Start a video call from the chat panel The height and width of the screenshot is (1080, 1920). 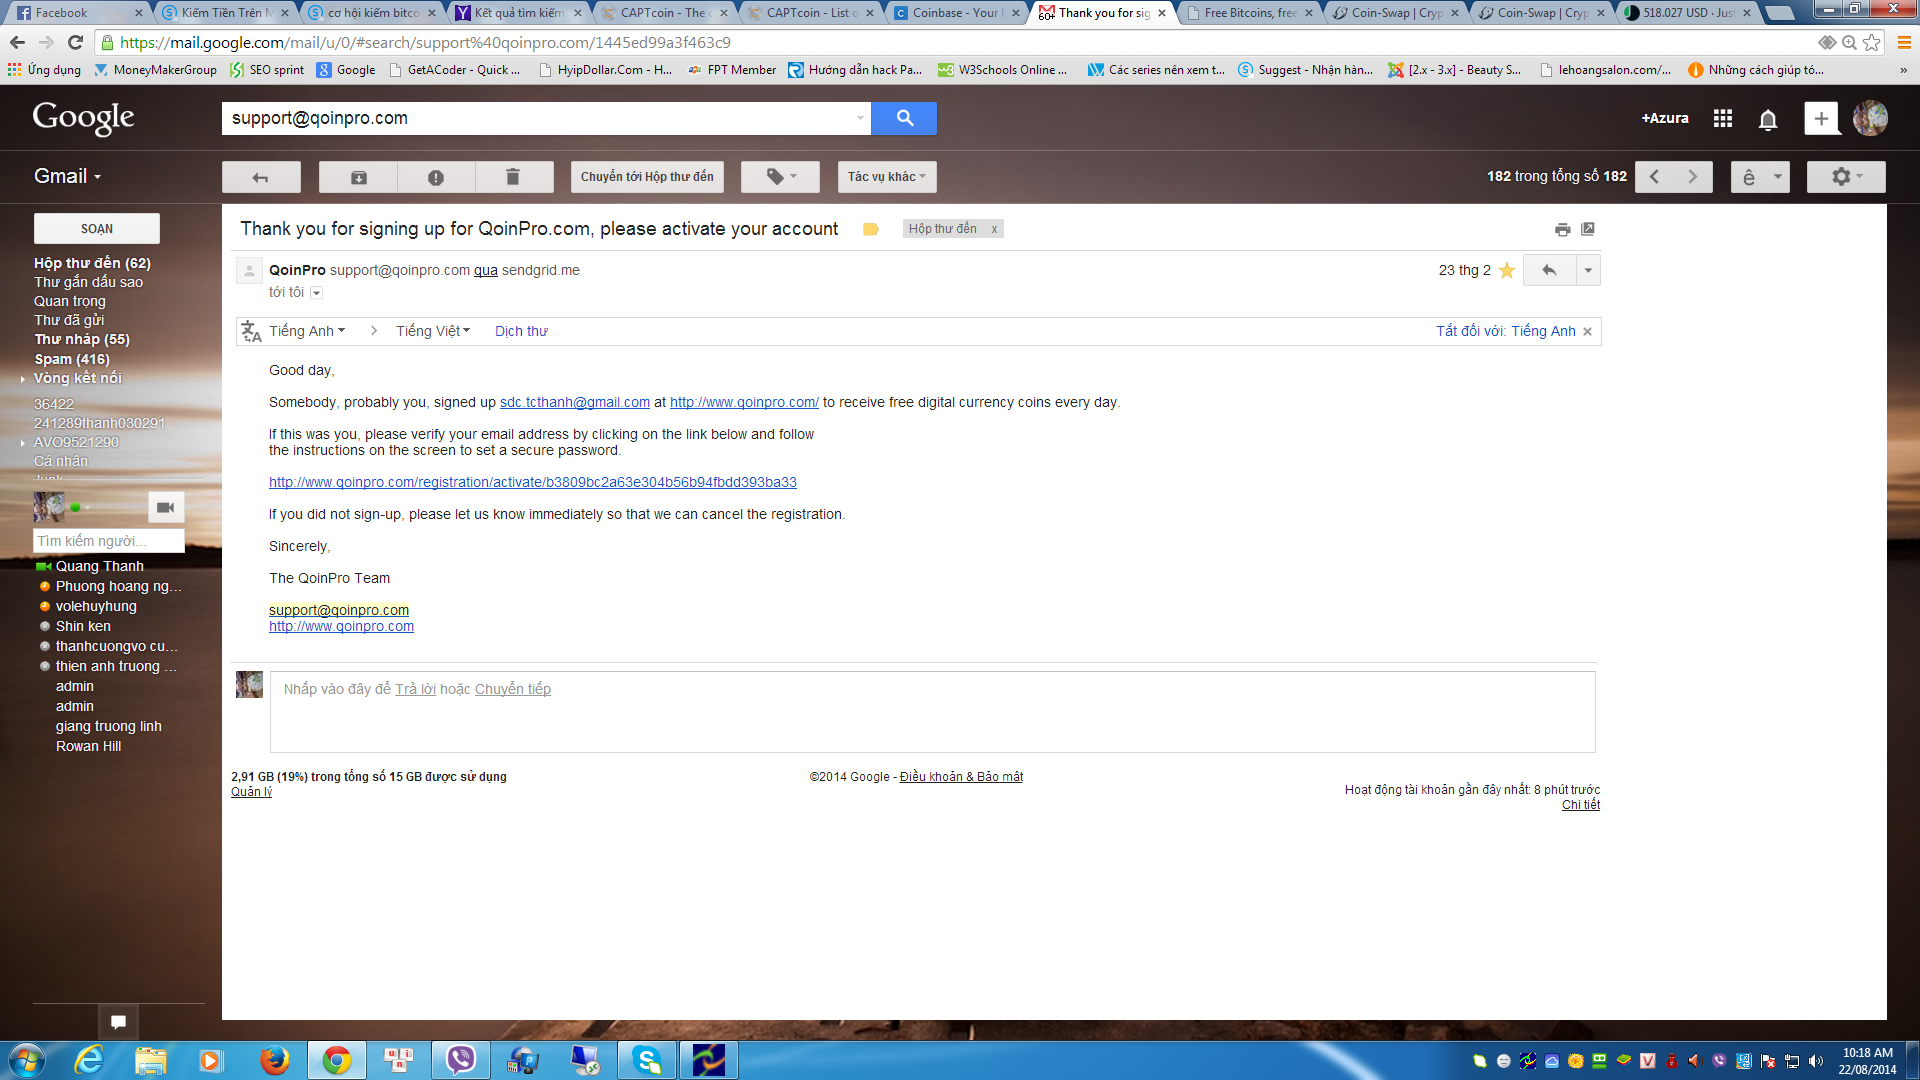(166, 507)
